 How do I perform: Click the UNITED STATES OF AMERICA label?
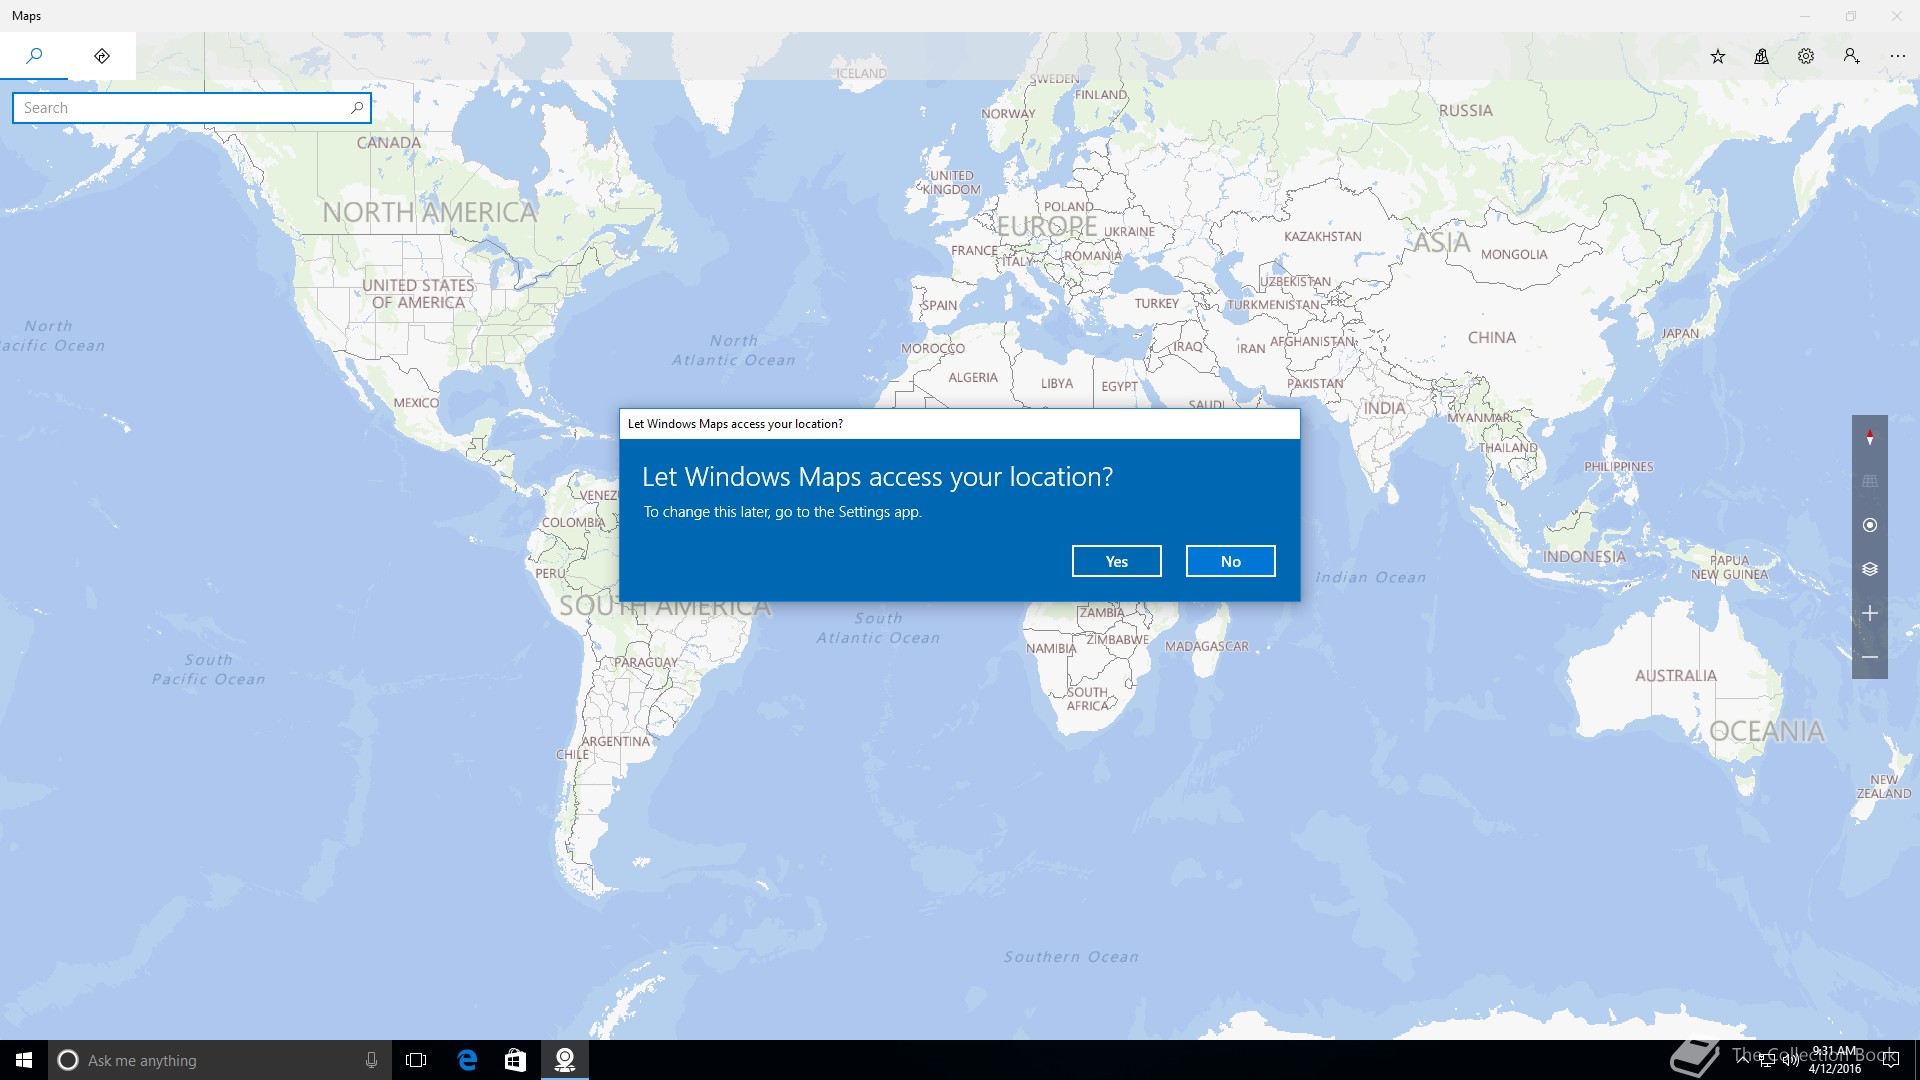[x=418, y=294]
